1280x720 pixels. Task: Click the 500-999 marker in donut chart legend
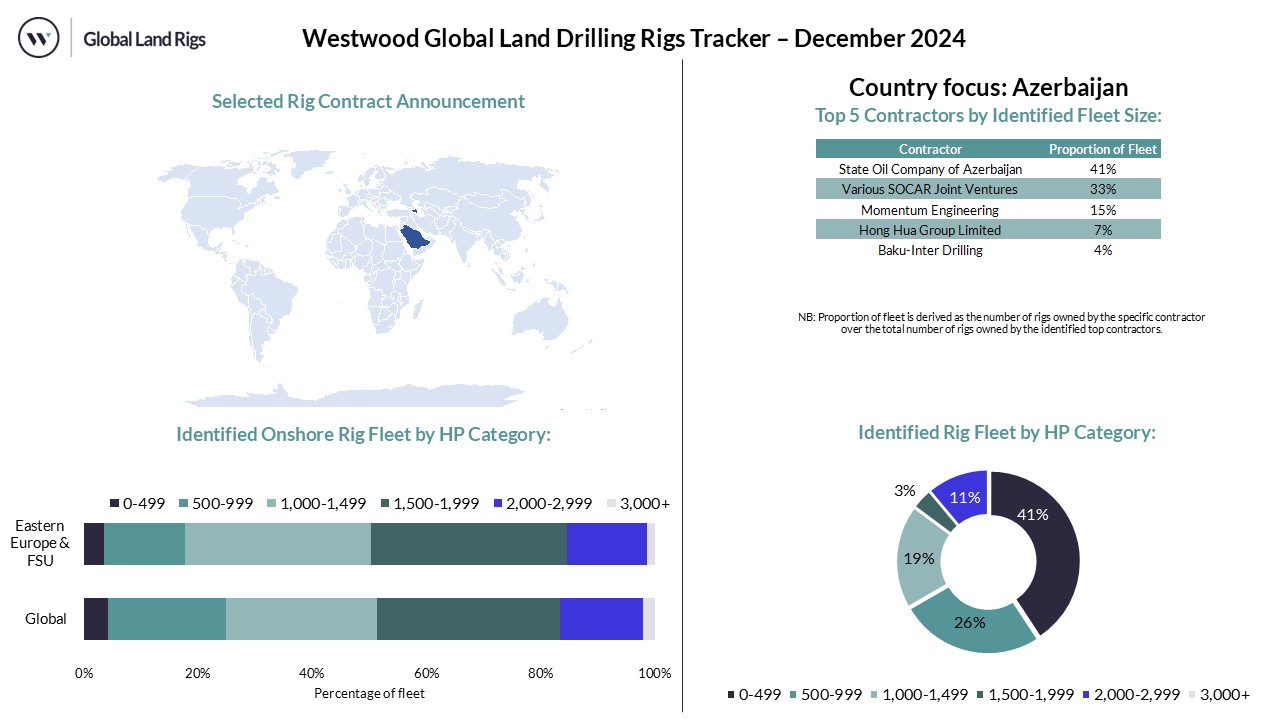(793, 694)
